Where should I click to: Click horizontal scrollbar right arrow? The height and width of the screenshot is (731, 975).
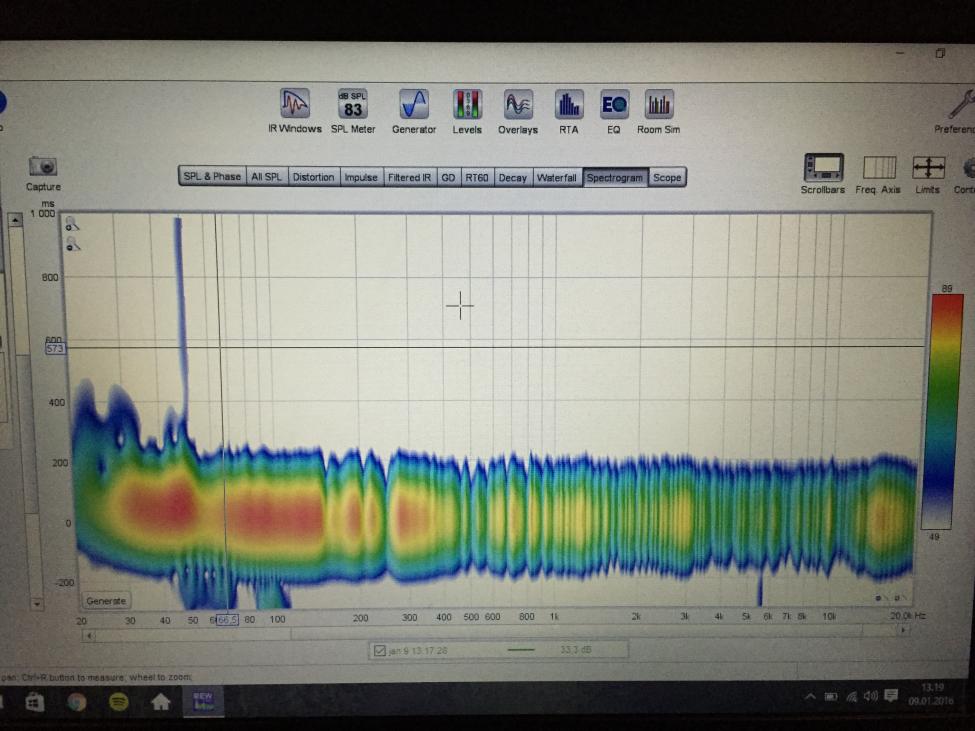pyautogui.click(x=903, y=630)
